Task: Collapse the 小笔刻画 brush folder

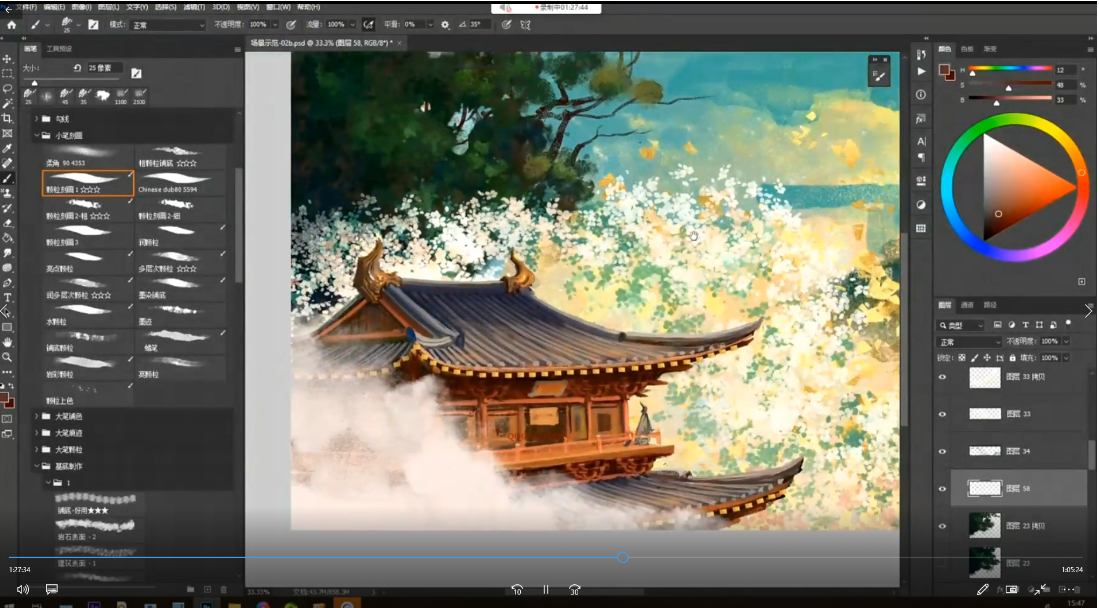Action: coord(36,135)
